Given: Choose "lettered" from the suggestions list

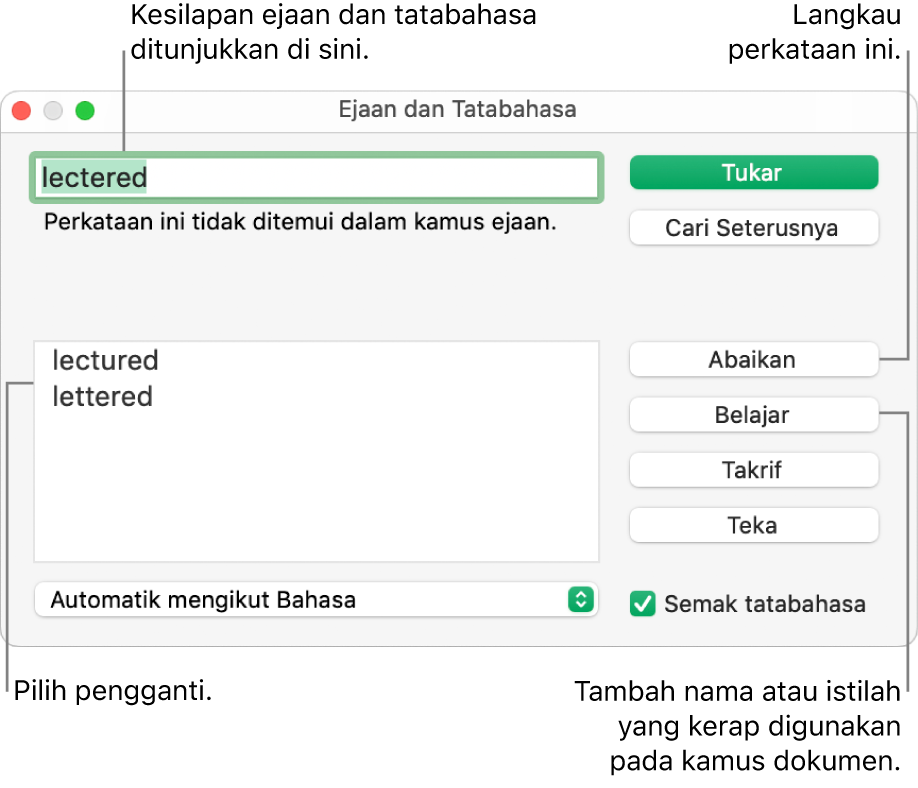Looking at the screenshot, I should (x=102, y=397).
